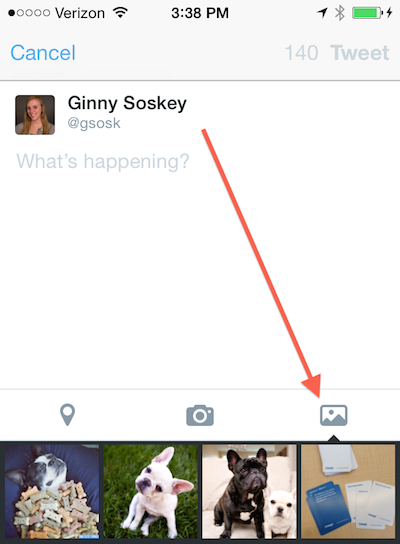Tap the cellular signal dots
Screen dimensions: 400x544
click(29, 13)
